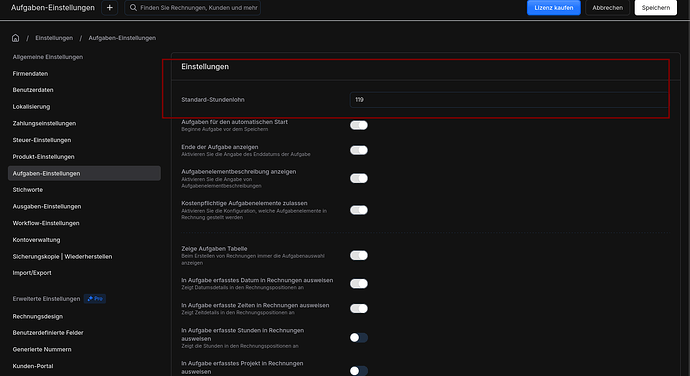
Task: Enable erfasstes Projekt in Rechnungen ausweisen
Action: [359, 371]
